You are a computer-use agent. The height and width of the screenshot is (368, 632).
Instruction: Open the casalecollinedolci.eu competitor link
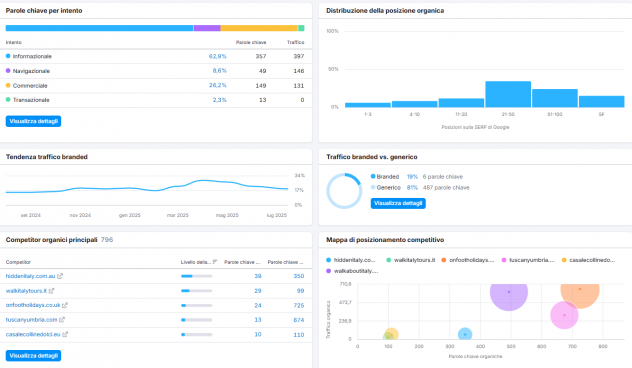(x=33, y=334)
